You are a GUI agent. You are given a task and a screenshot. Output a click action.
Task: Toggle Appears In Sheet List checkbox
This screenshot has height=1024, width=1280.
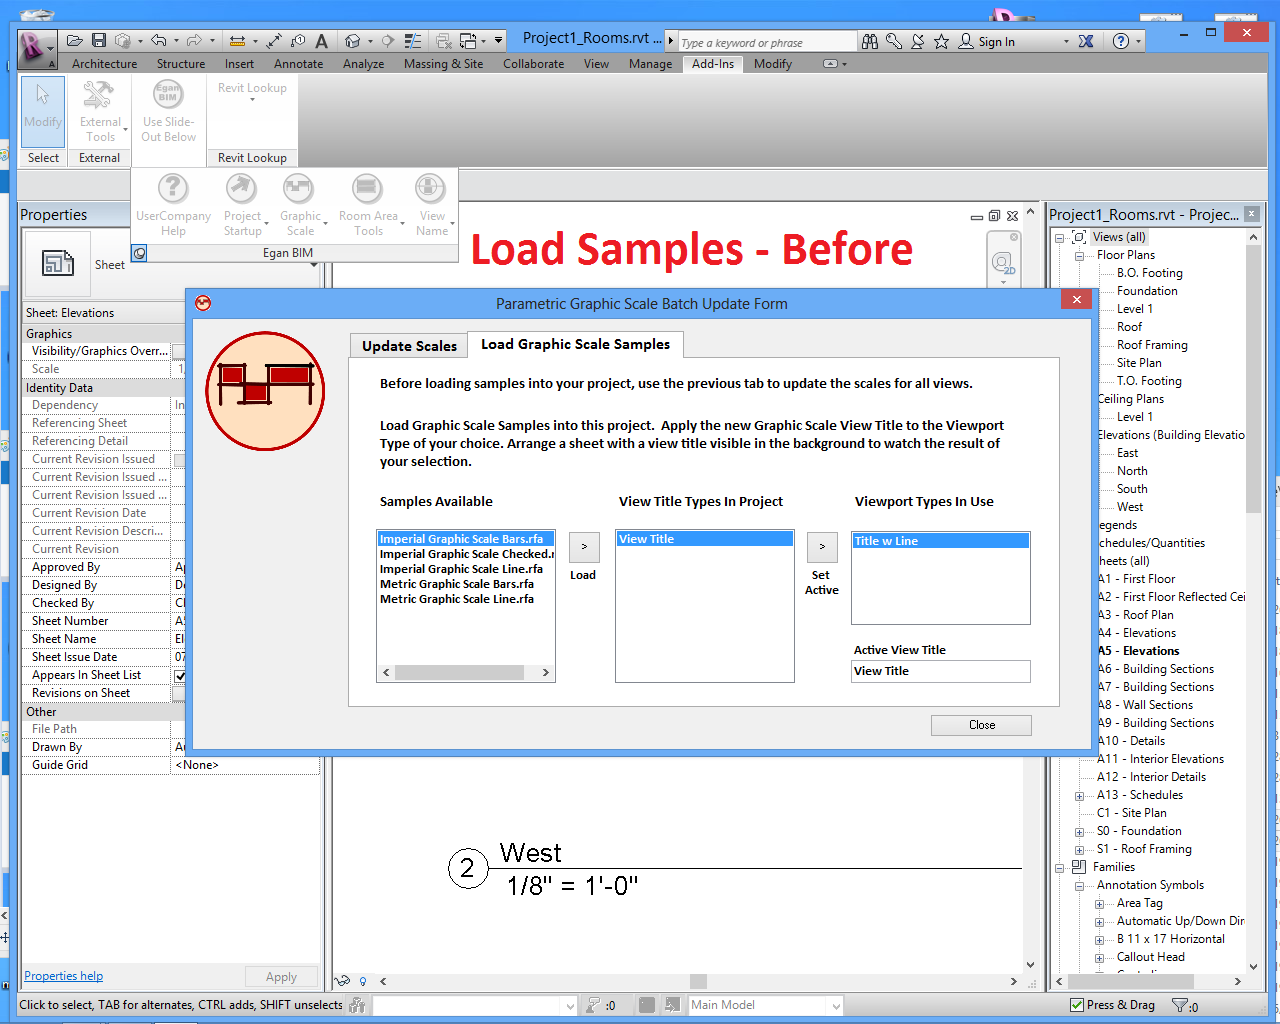pyautogui.click(x=180, y=676)
